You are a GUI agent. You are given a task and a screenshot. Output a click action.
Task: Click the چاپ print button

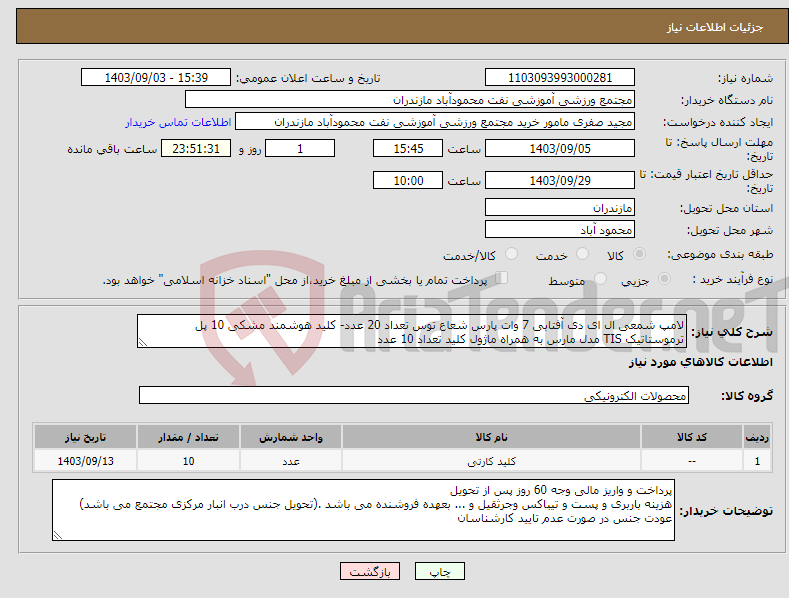point(440,571)
